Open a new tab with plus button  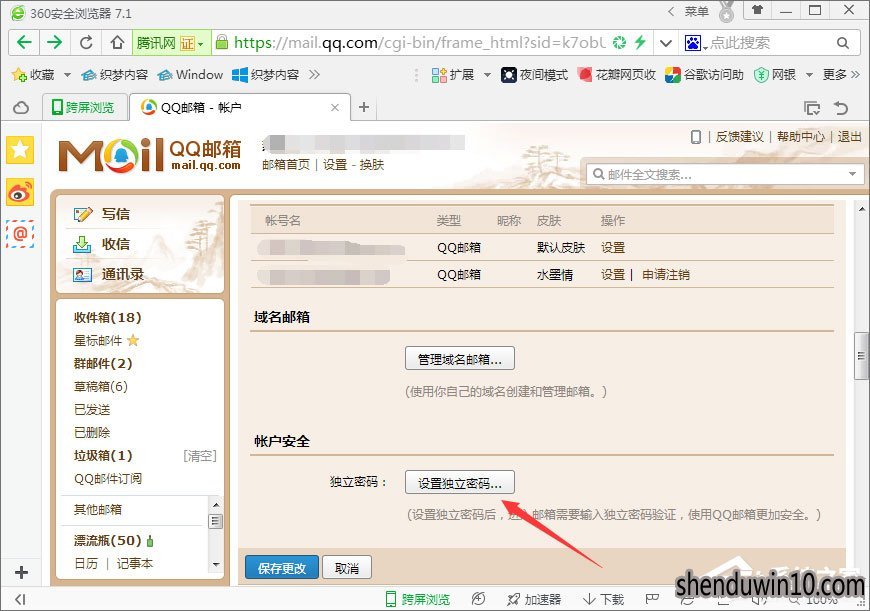tap(363, 107)
